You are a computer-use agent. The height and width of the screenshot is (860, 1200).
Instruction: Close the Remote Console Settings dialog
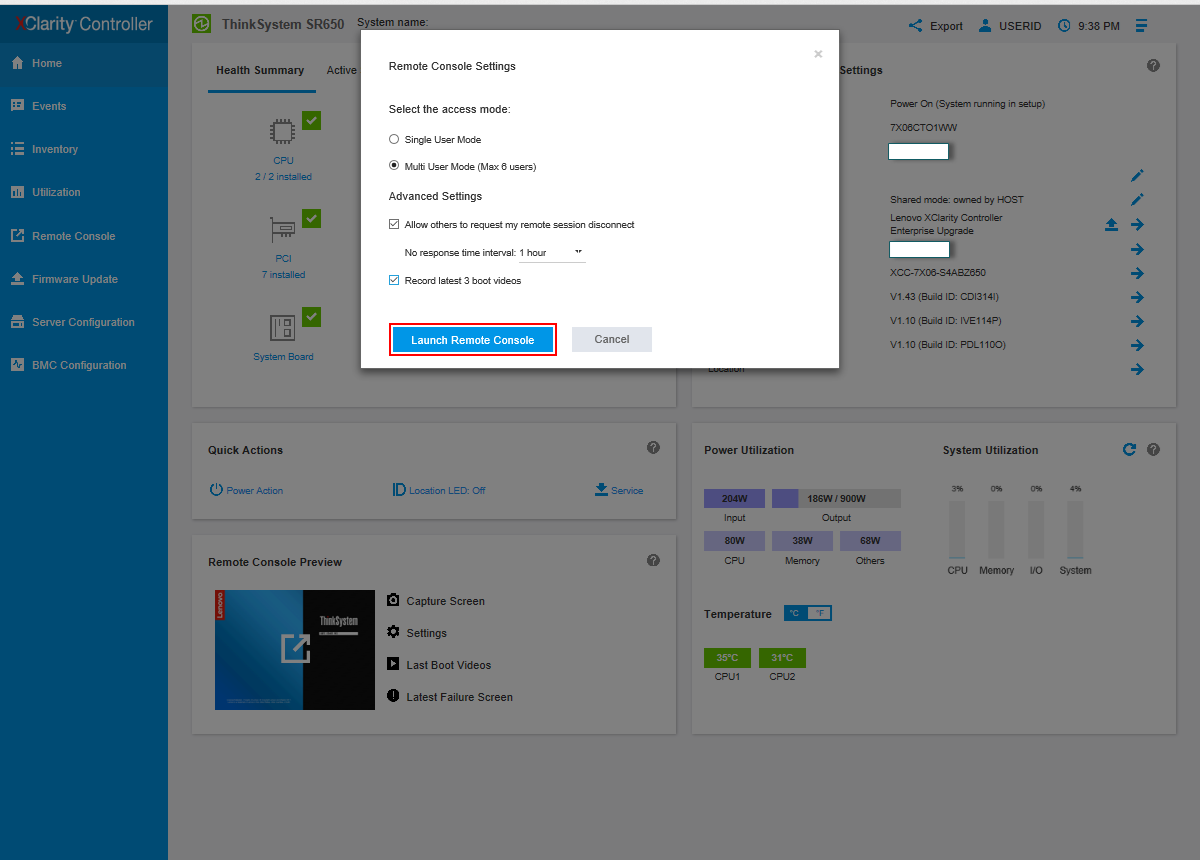[818, 54]
